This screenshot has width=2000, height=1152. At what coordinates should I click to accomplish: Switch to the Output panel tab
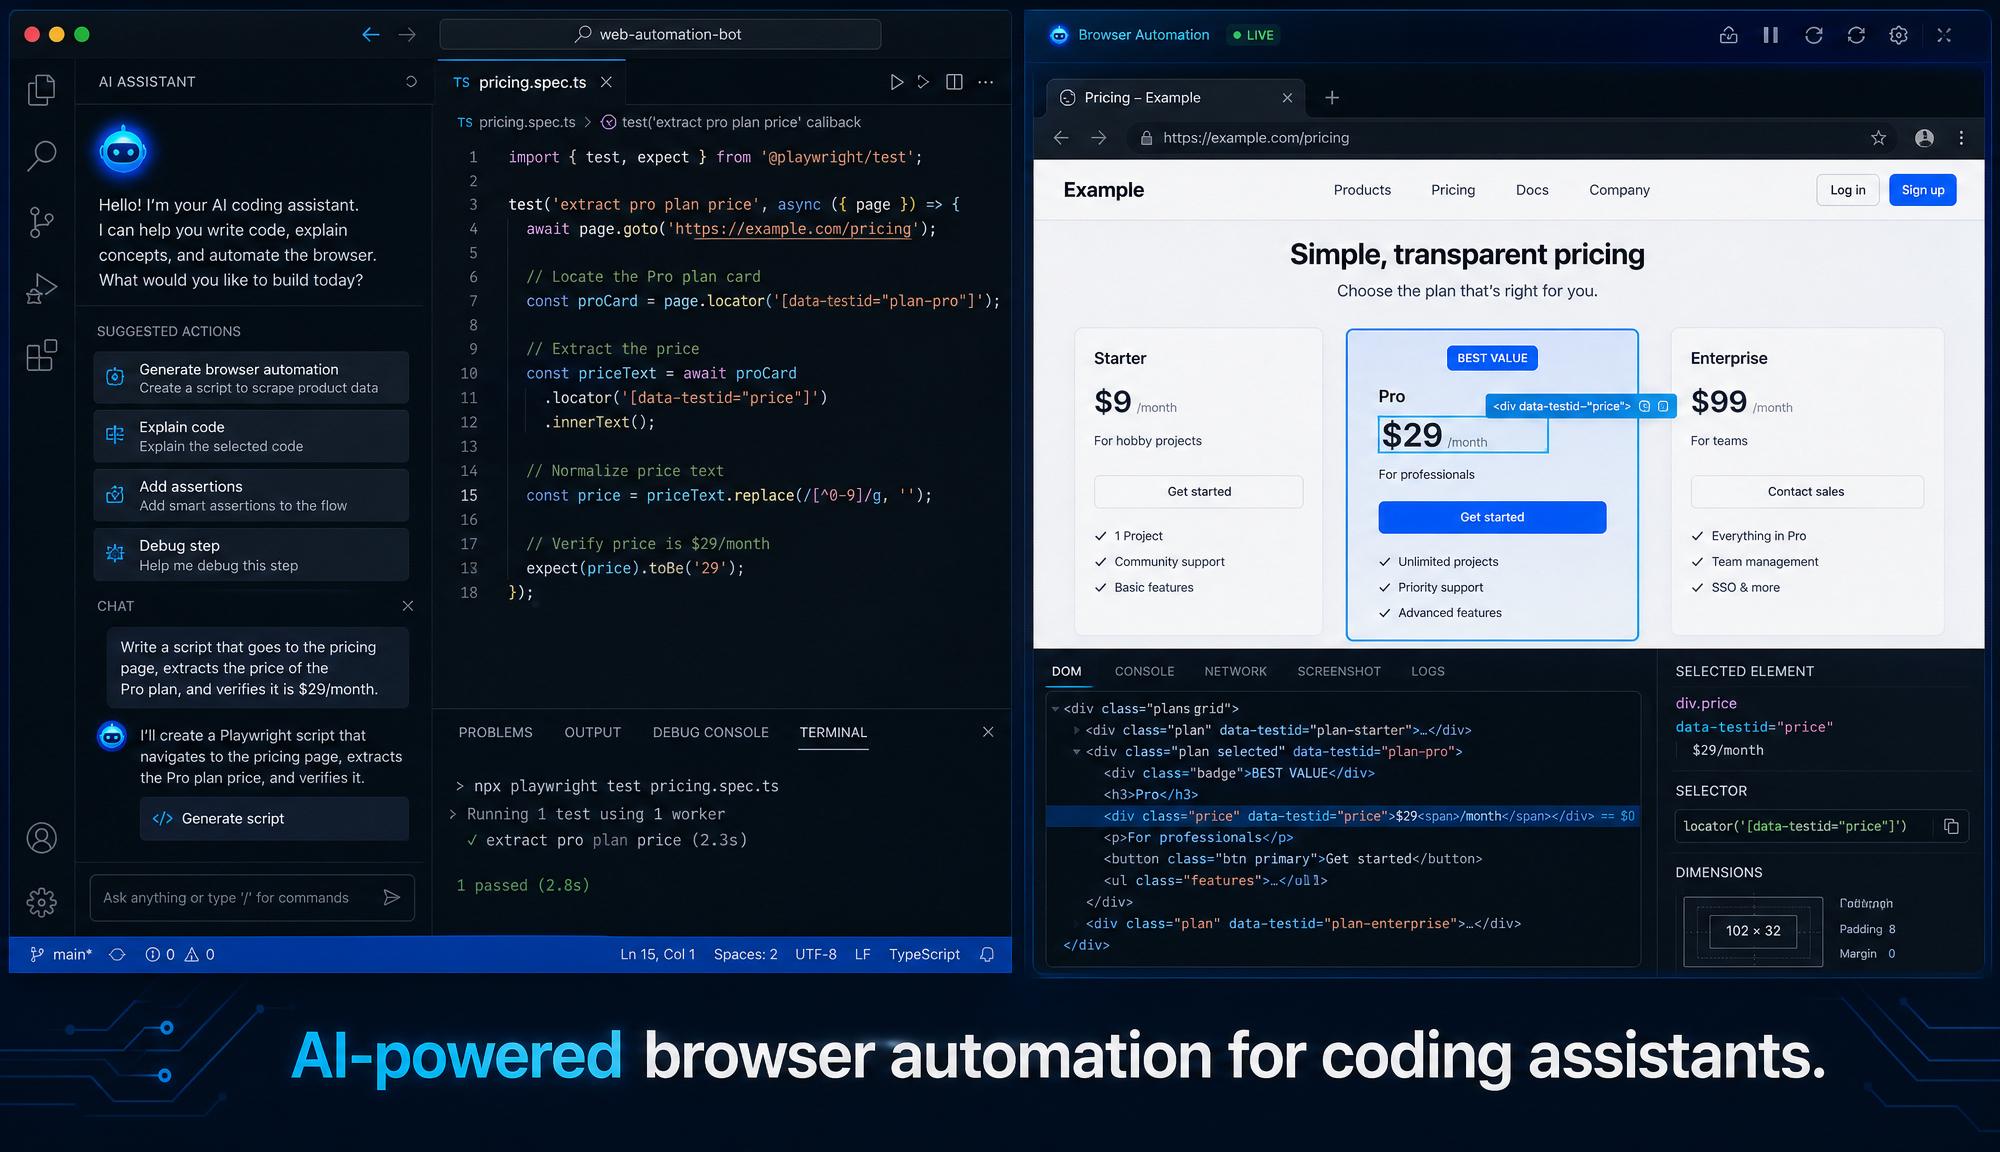(592, 732)
